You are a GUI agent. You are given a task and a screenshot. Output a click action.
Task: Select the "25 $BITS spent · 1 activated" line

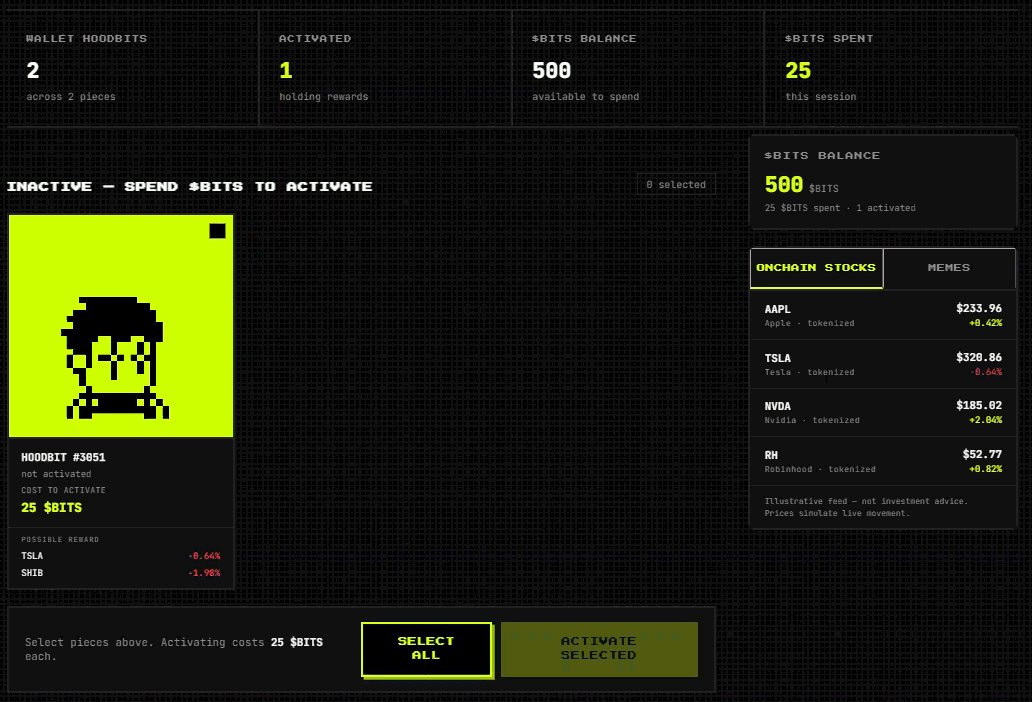pos(840,208)
